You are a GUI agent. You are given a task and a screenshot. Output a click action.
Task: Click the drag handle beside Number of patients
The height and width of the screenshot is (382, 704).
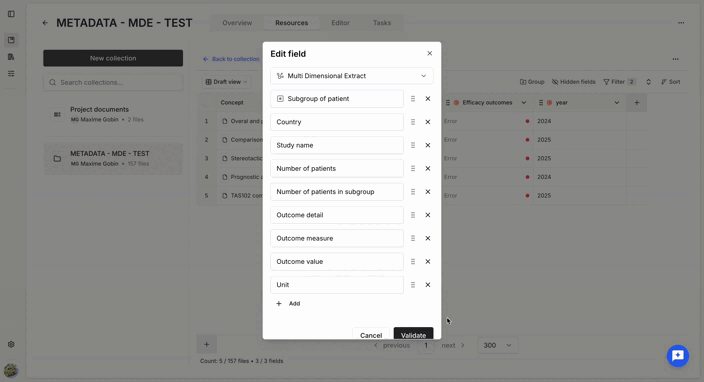pos(413,168)
